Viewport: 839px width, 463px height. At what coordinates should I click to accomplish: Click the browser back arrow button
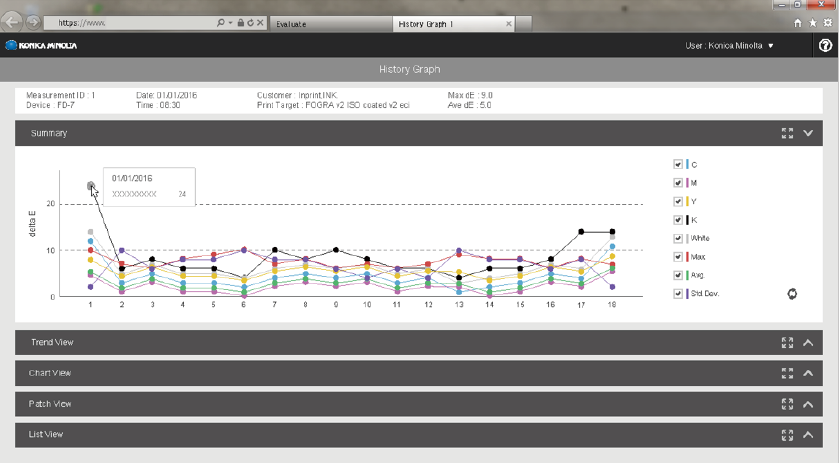pyautogui.click(x=13, y=21)
